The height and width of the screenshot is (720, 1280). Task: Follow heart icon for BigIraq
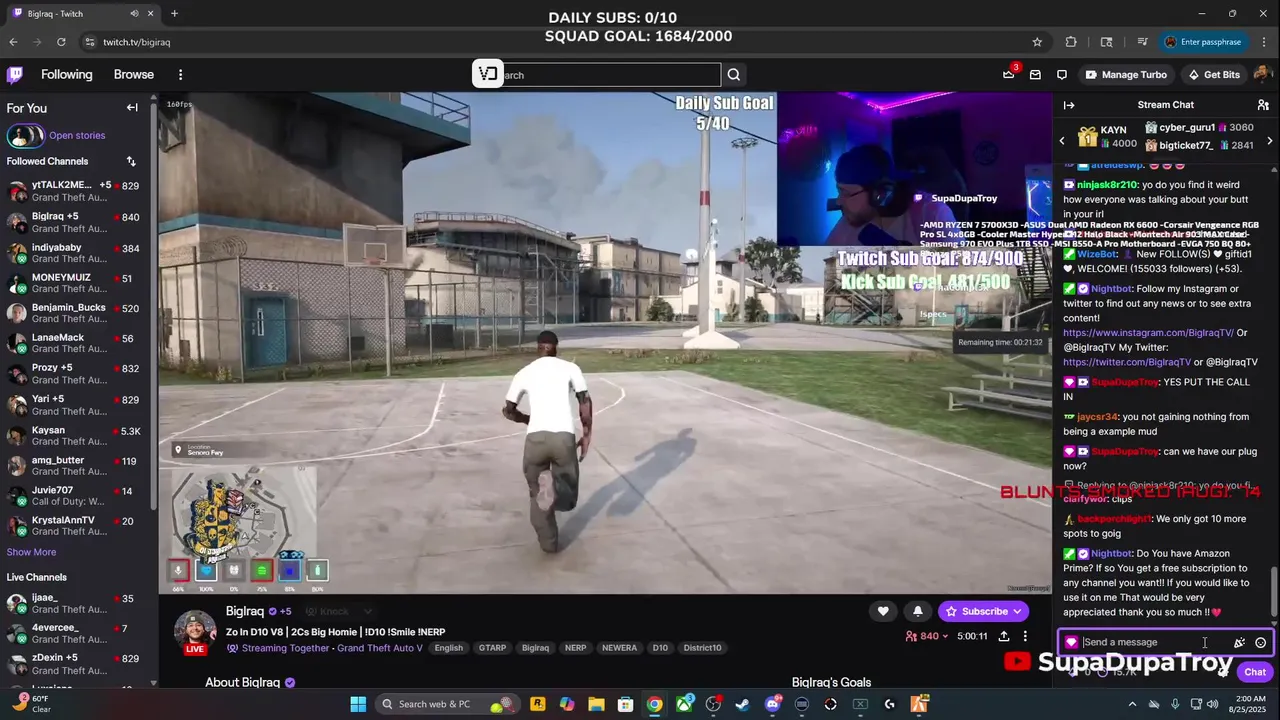(883, 611)
